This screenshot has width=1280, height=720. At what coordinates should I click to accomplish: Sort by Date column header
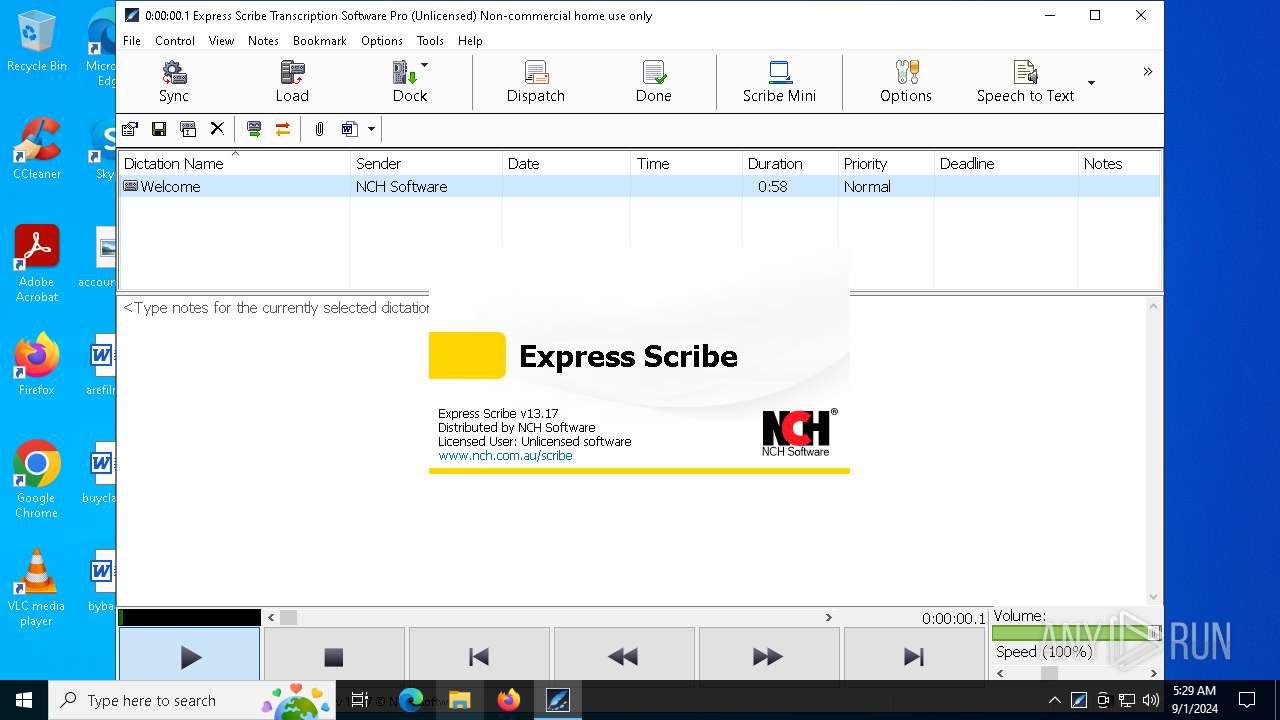pyautogui.click(x=566, y=164)
